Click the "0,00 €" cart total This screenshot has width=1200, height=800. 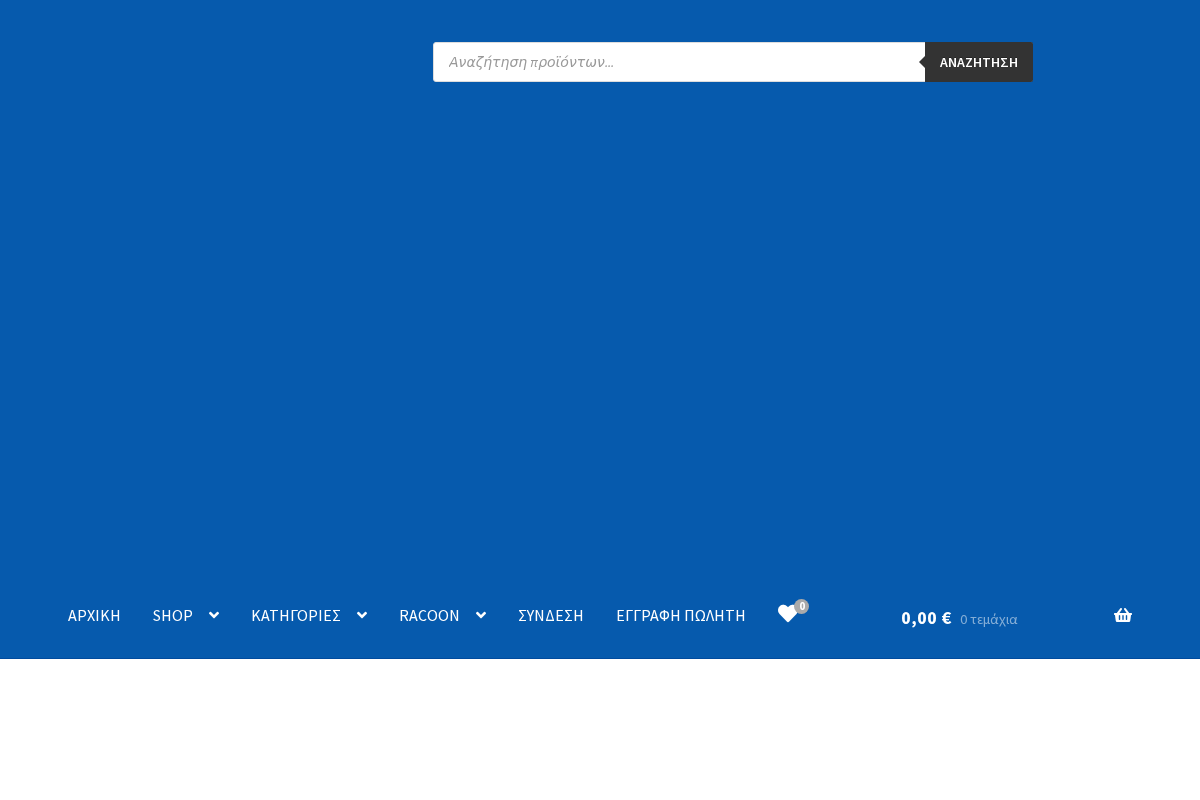pyautogui.click(x=926, y=617)
